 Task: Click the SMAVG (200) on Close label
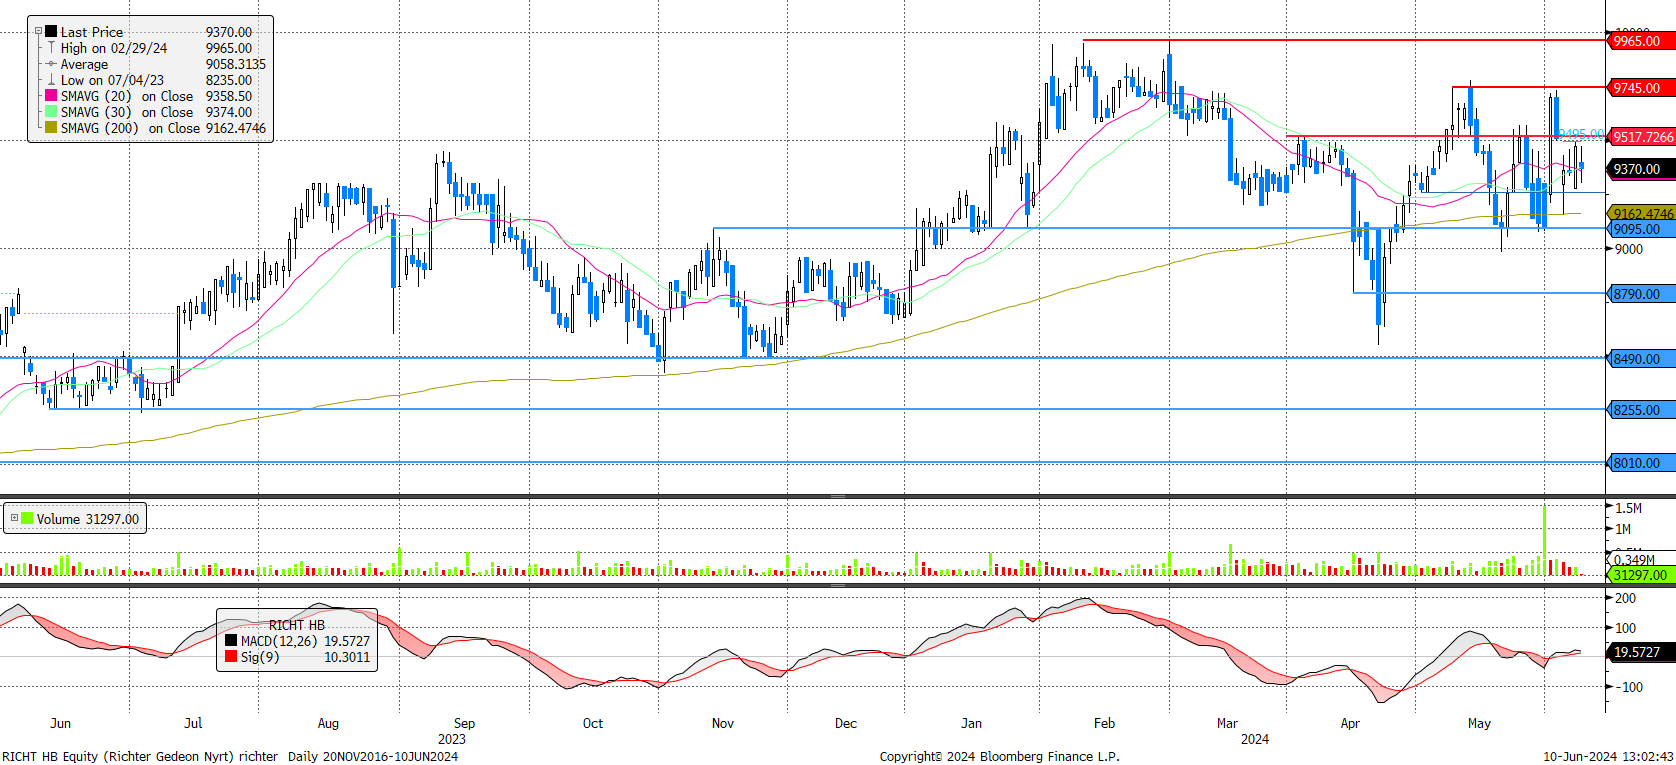[130, 128]
